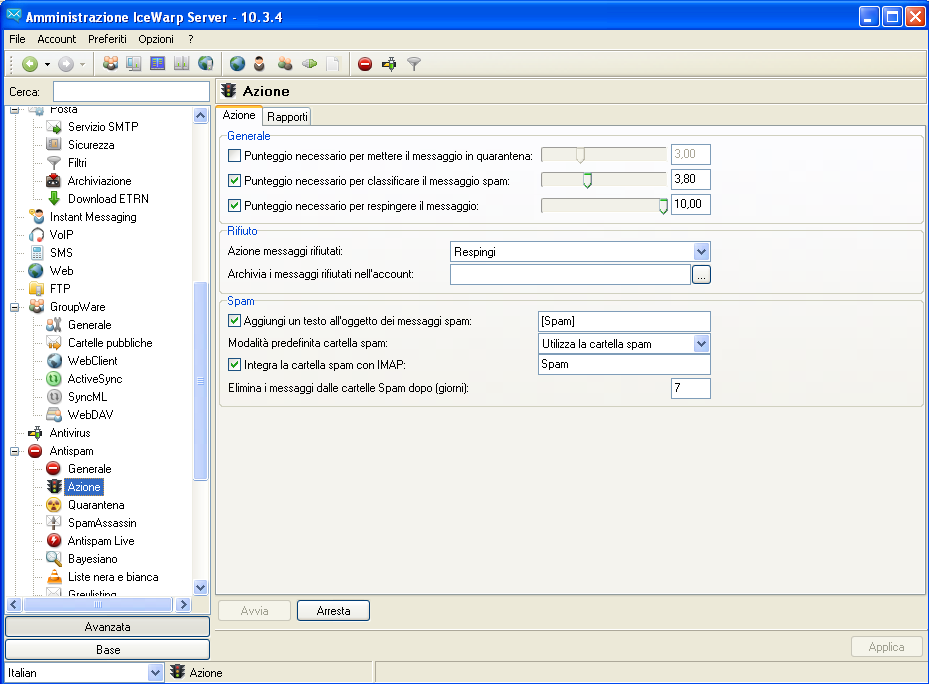Click the three-people toolbar icon beside Forward
929x684 pixels.
coord(110,63)
